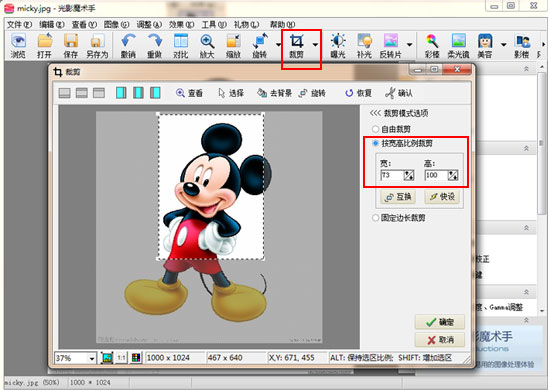Open dropdown arrow next to 反转片

409,45
